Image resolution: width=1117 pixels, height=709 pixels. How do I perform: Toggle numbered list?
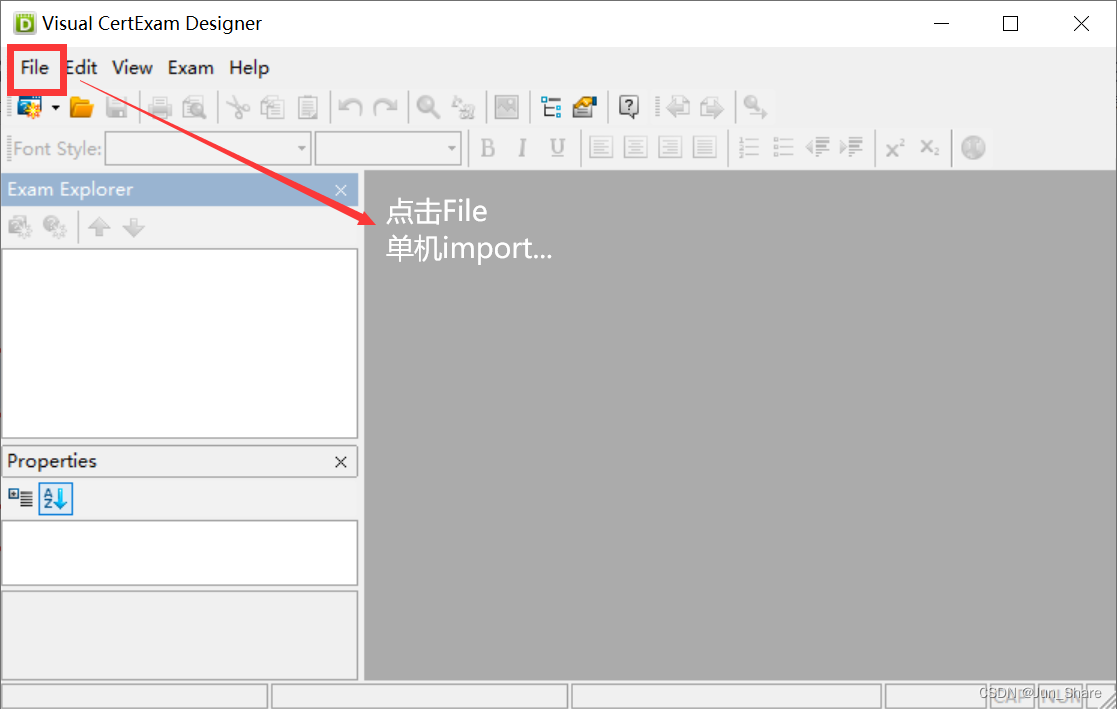click(749, 148)
